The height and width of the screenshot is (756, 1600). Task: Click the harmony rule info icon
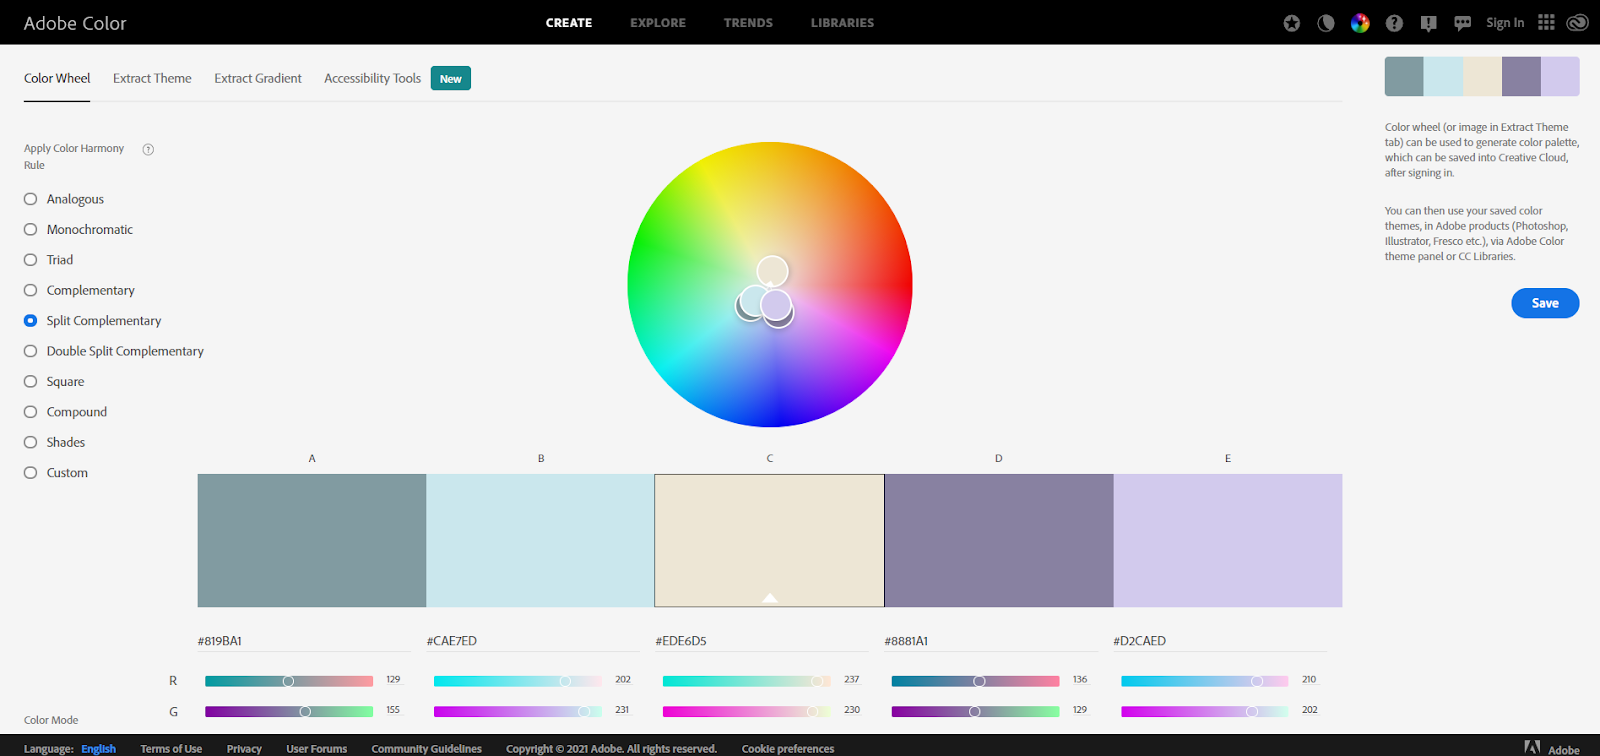point(148,149)
